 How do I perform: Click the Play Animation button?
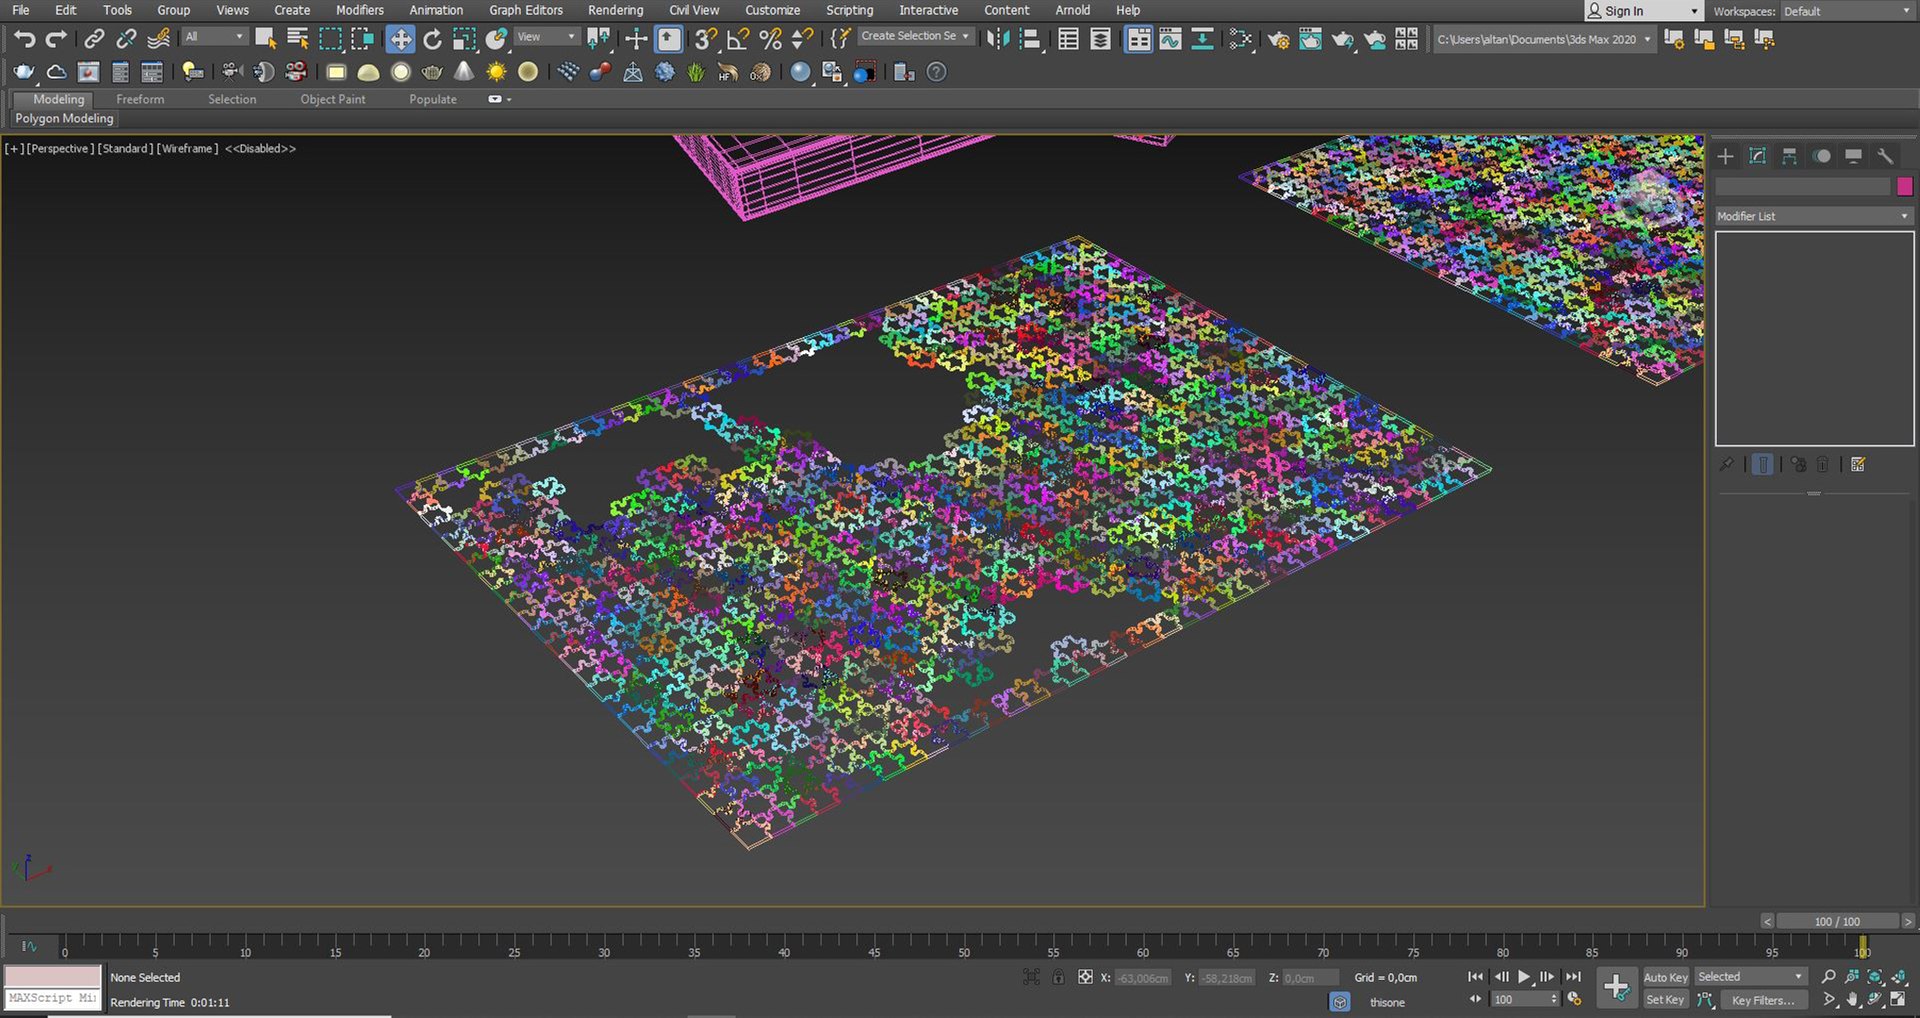tap(1524, 977)
